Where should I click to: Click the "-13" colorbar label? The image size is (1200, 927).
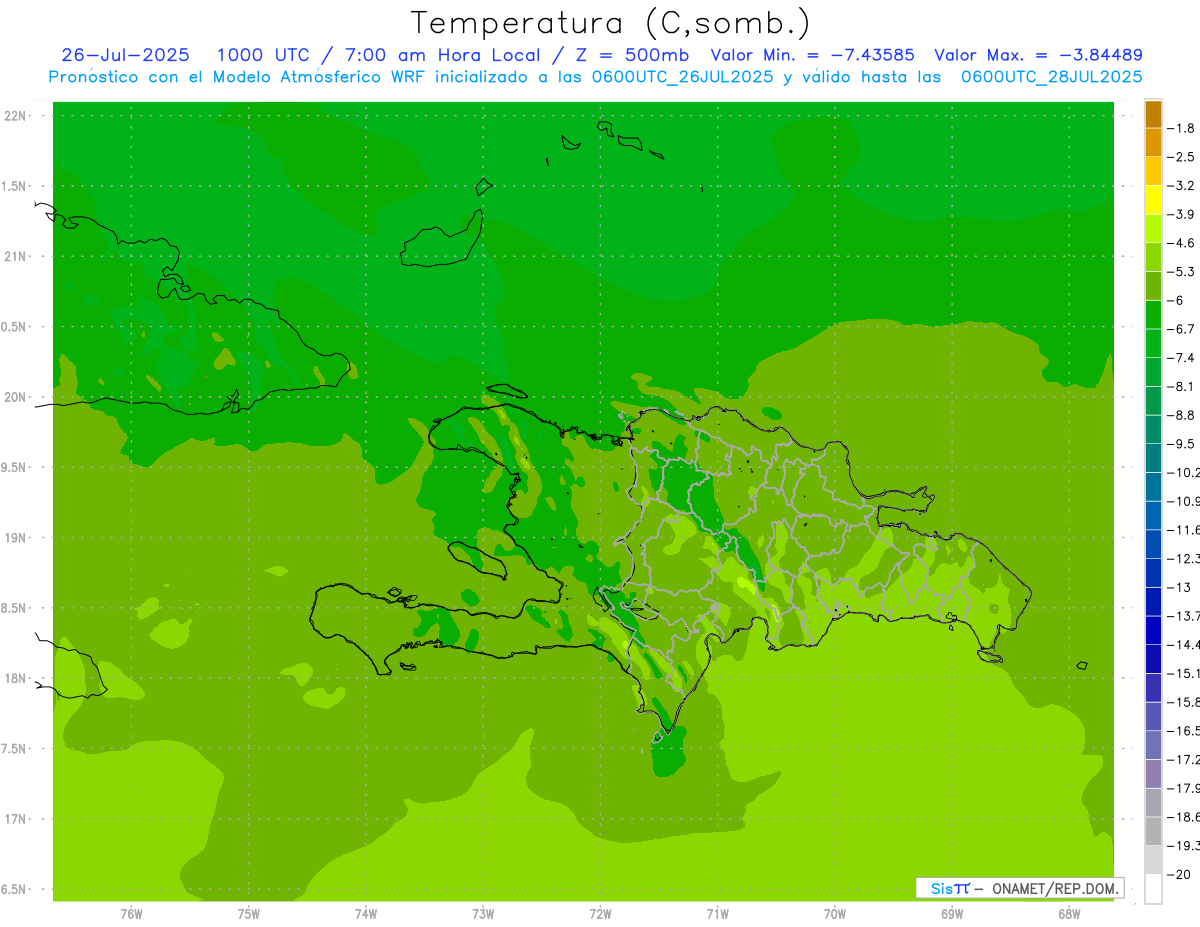point(1179,587)
